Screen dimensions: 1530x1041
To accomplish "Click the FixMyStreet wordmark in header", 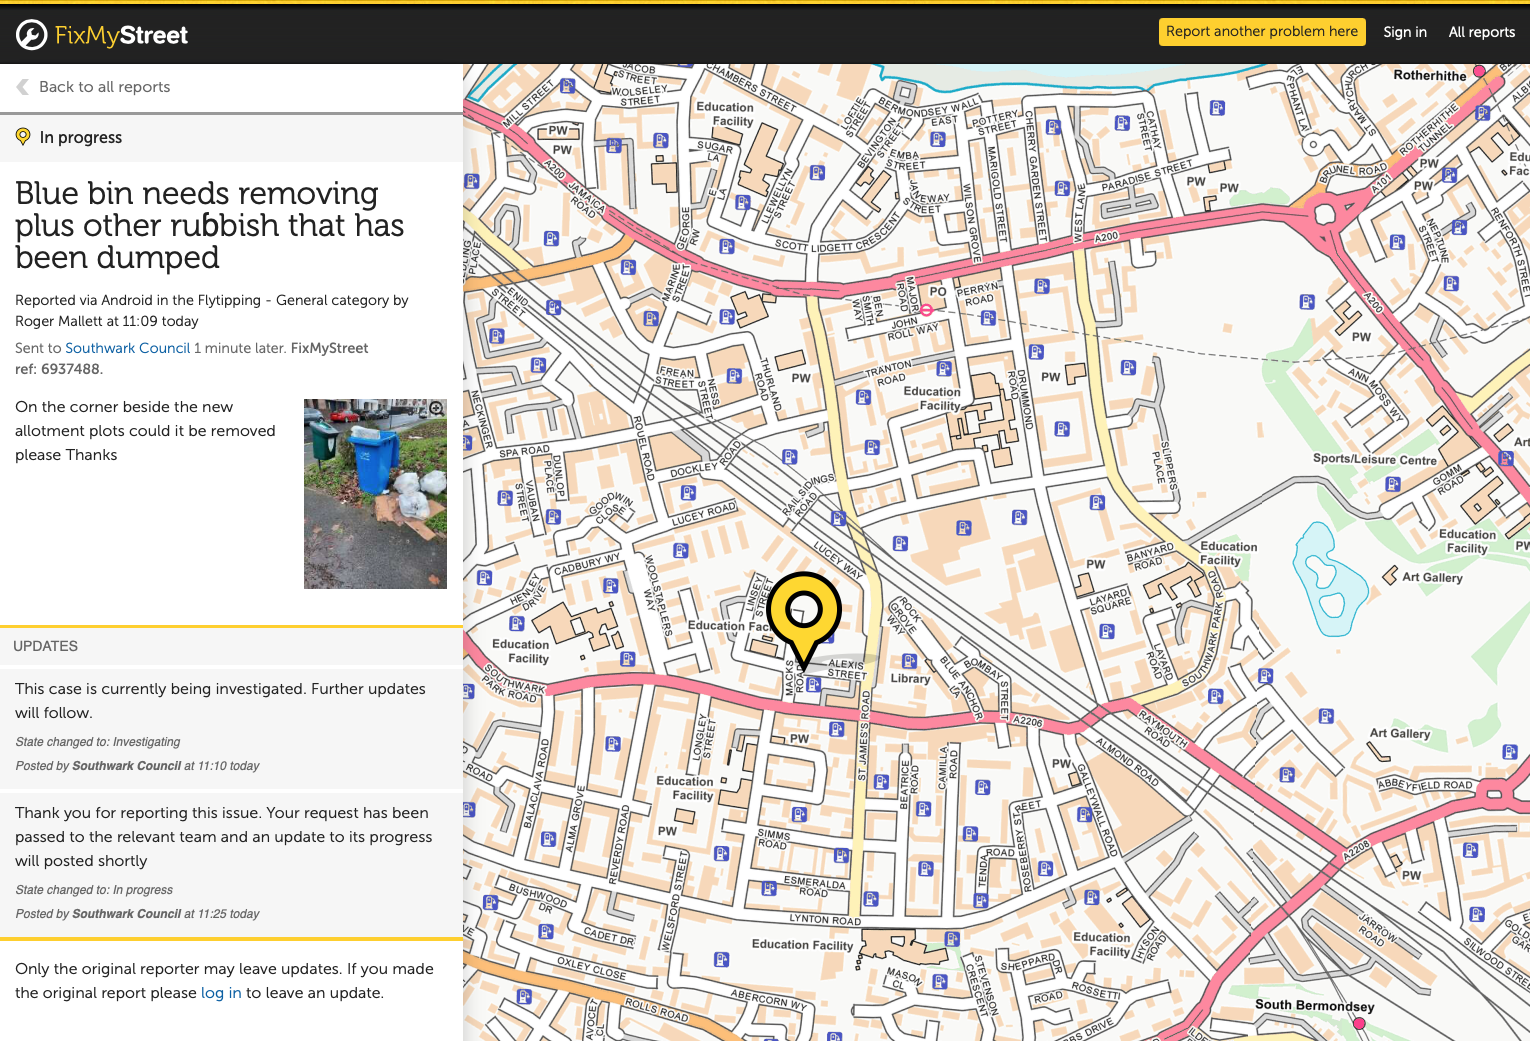I will coord(121,35).
